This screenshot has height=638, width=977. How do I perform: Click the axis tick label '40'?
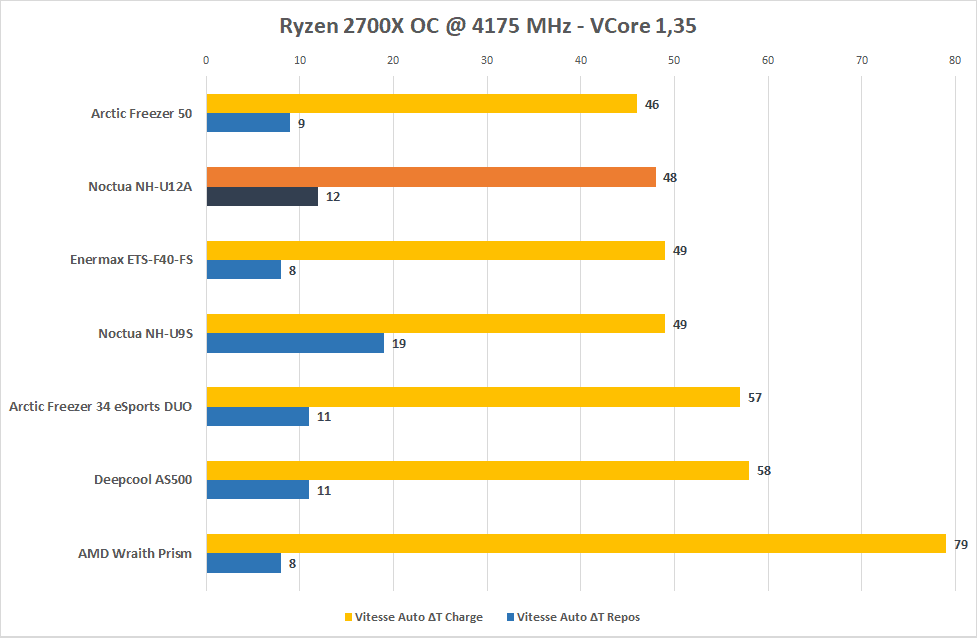click(x=581, y=60)
